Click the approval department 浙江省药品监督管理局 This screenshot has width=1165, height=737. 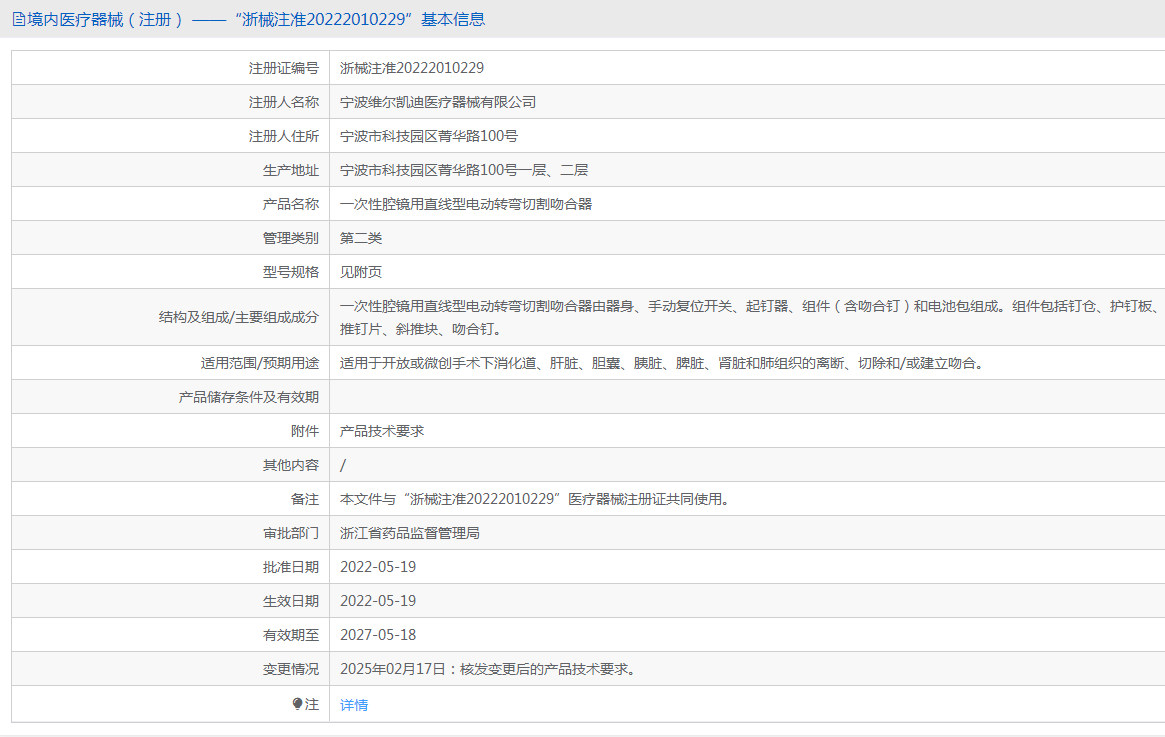(x=410, y=533)
